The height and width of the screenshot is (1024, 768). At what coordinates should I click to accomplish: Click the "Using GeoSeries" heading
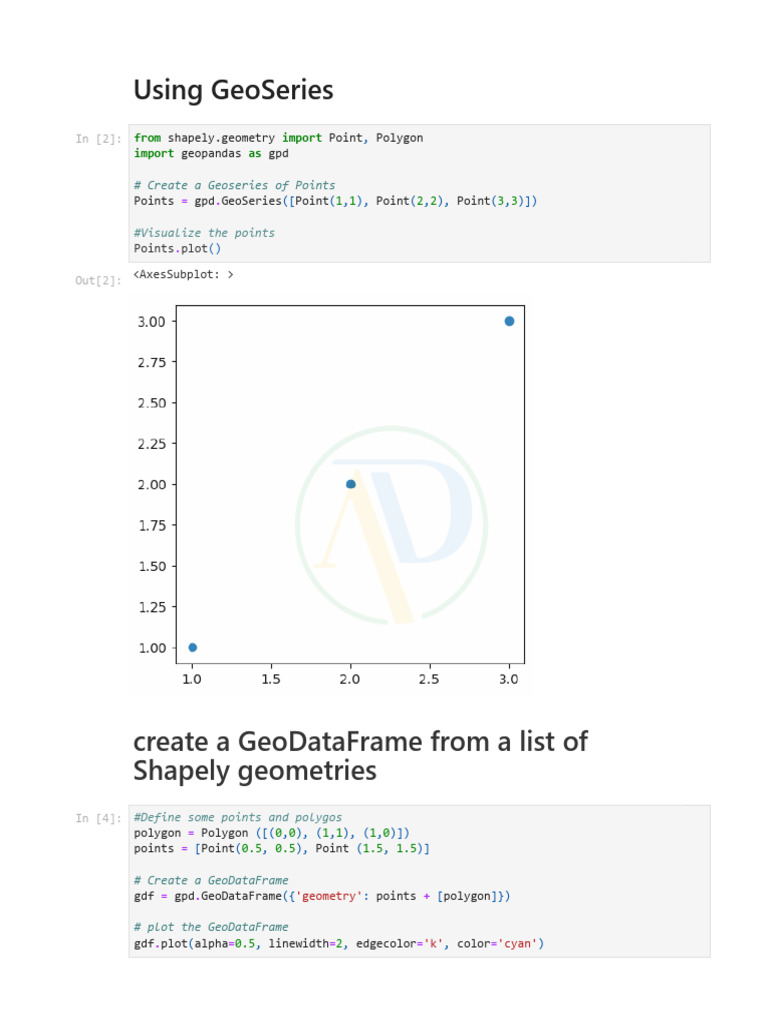pos(233,91)
